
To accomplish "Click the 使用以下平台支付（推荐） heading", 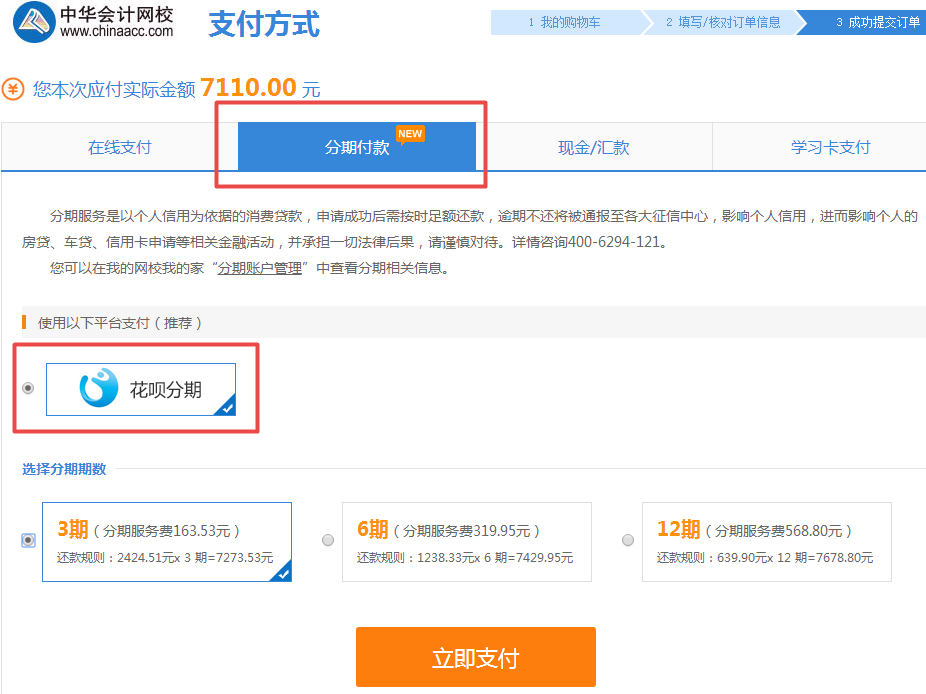I will coord(120,323).
